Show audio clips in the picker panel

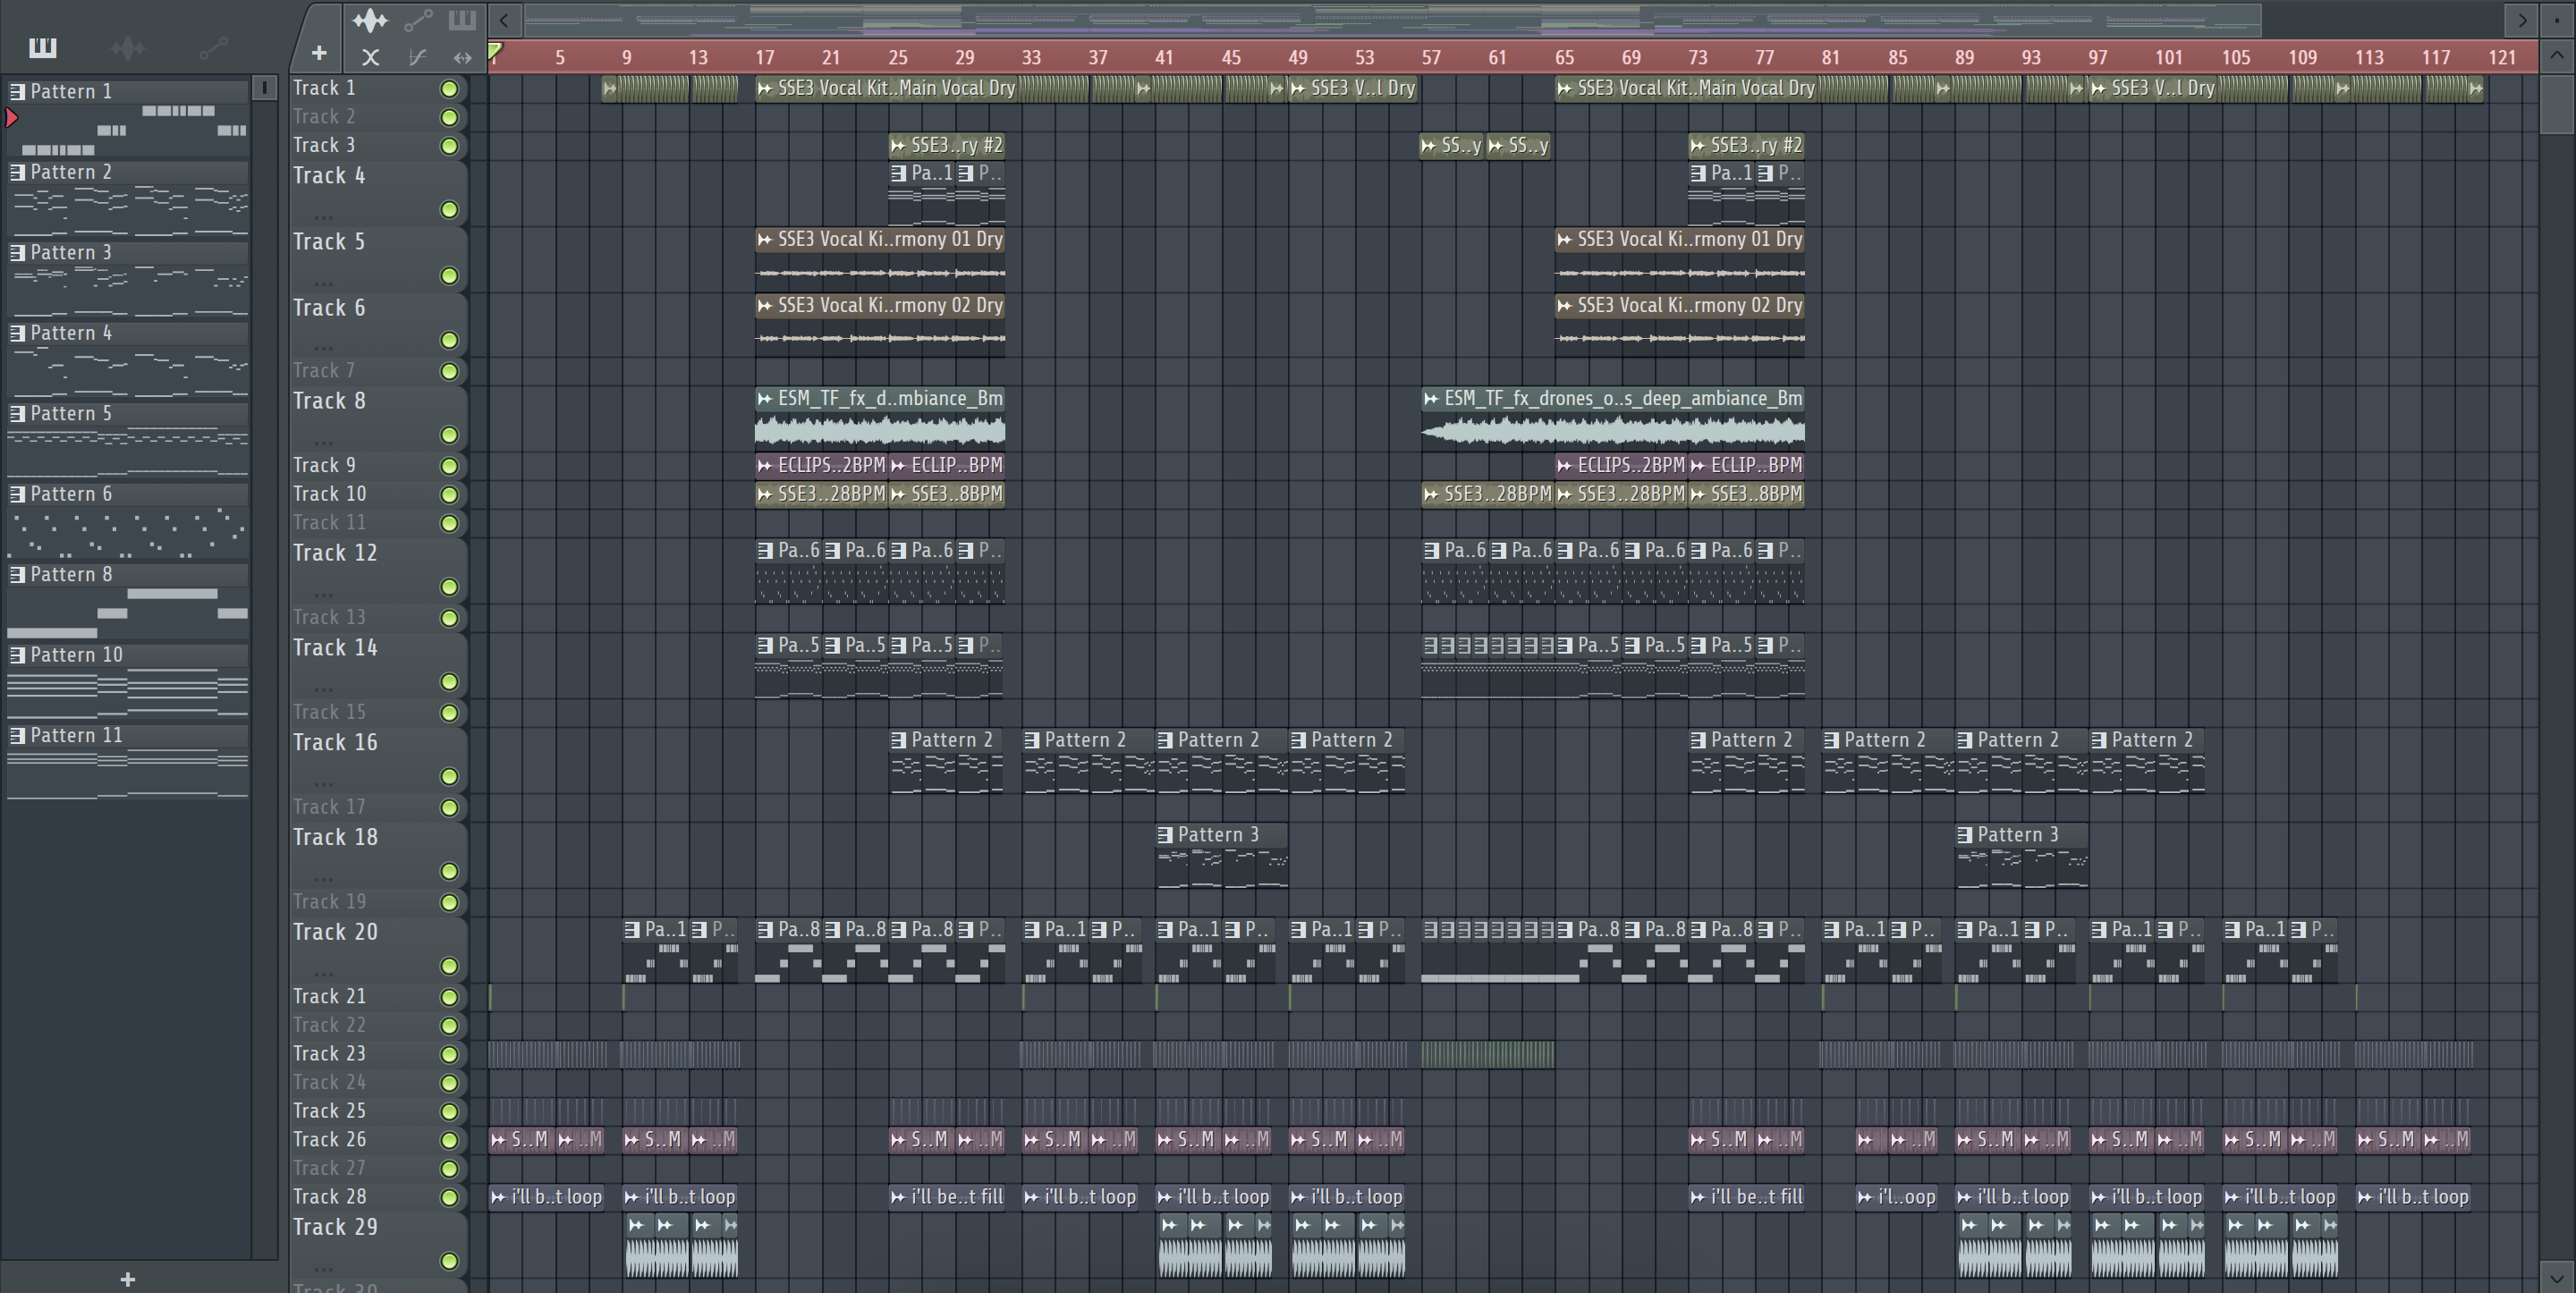click(x=128, y=47)
